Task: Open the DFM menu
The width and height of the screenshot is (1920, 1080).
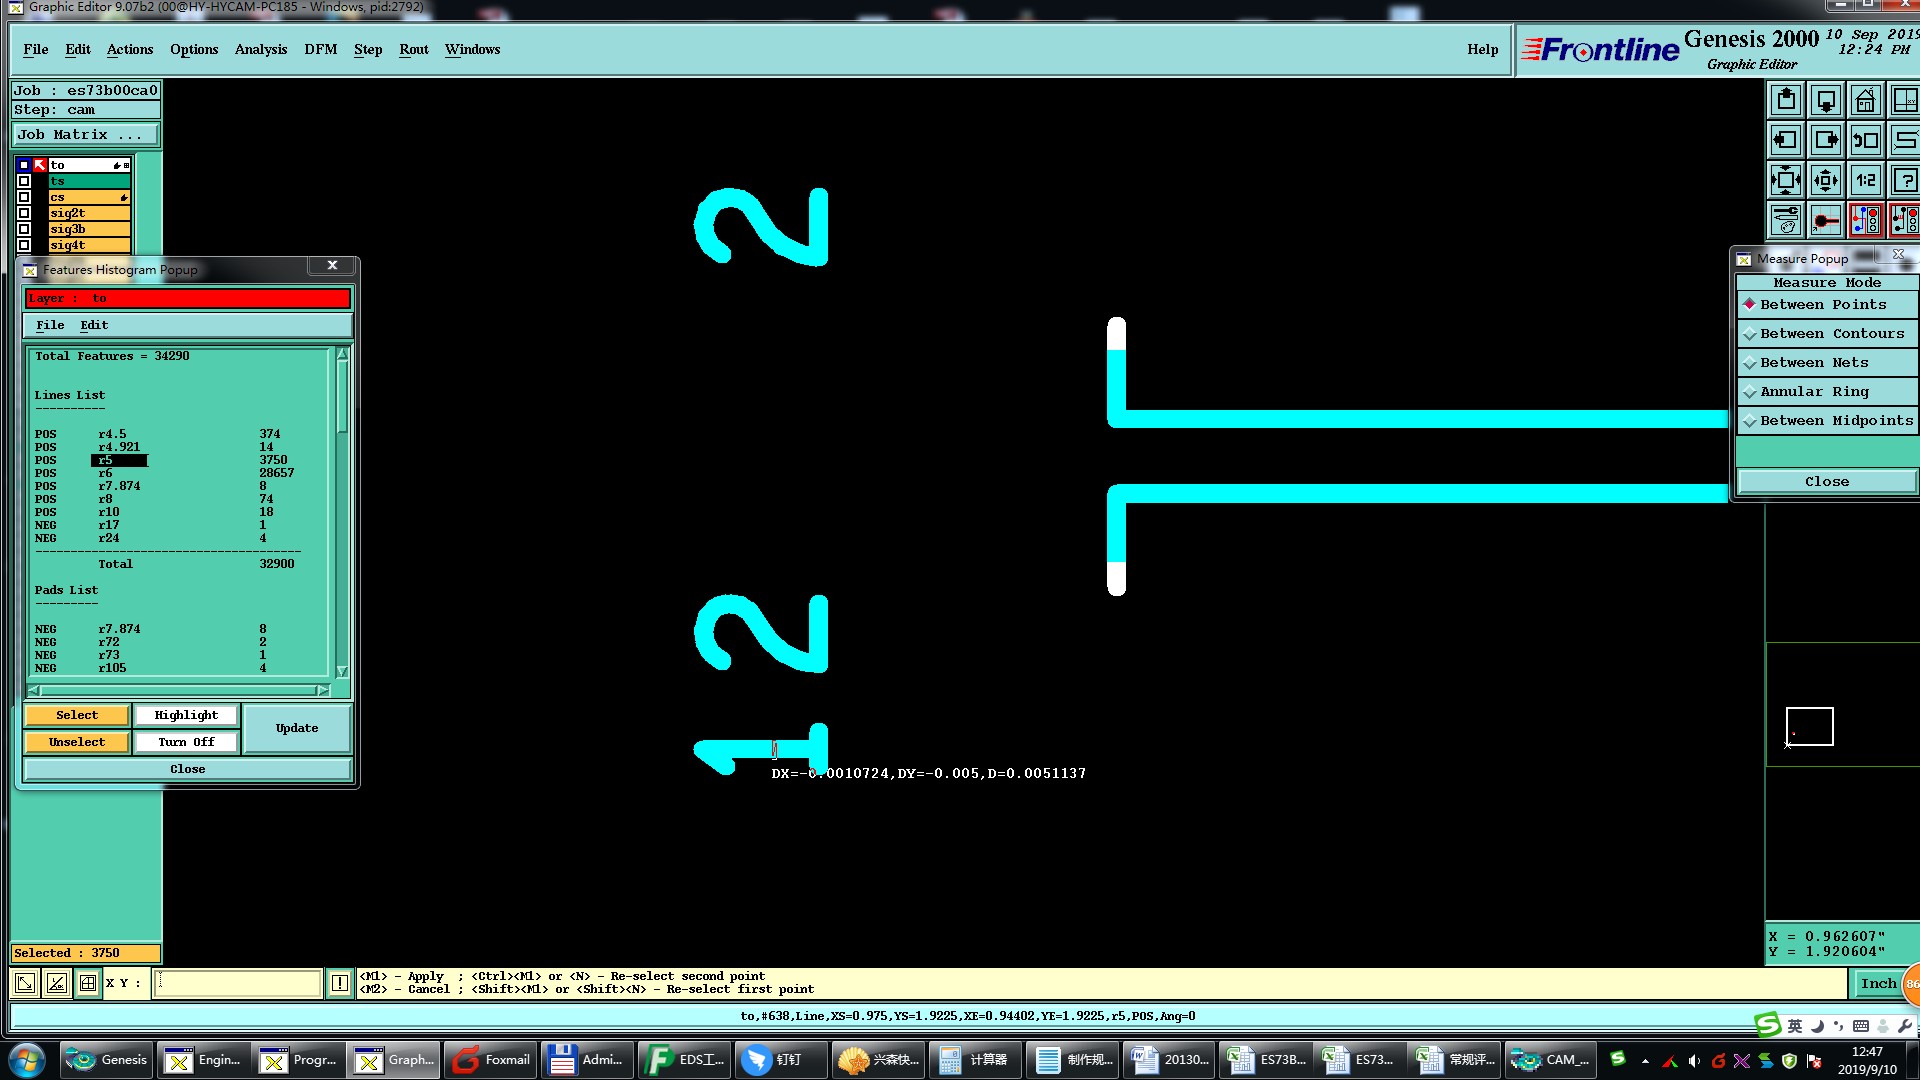Action: [320, 49]
